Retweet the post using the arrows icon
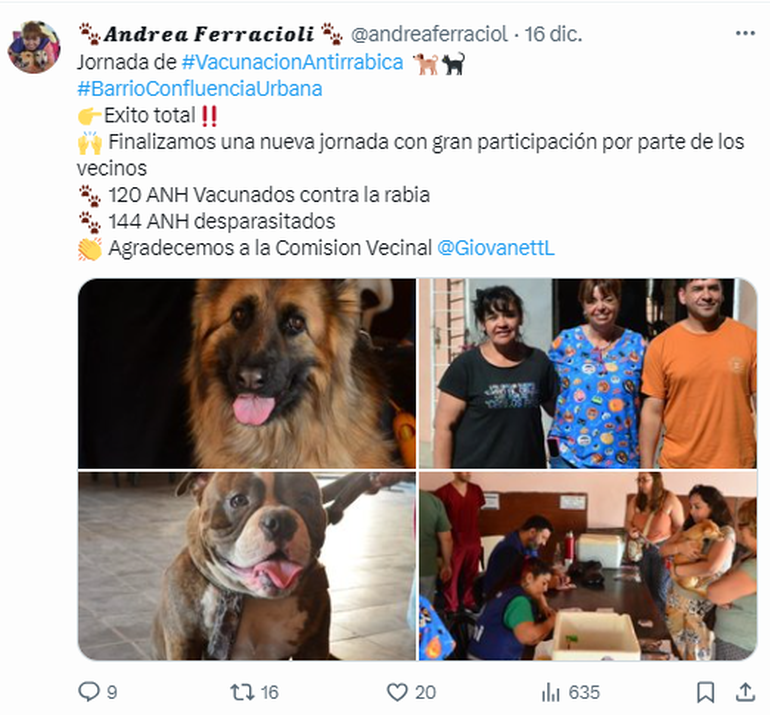 point(242,692)
